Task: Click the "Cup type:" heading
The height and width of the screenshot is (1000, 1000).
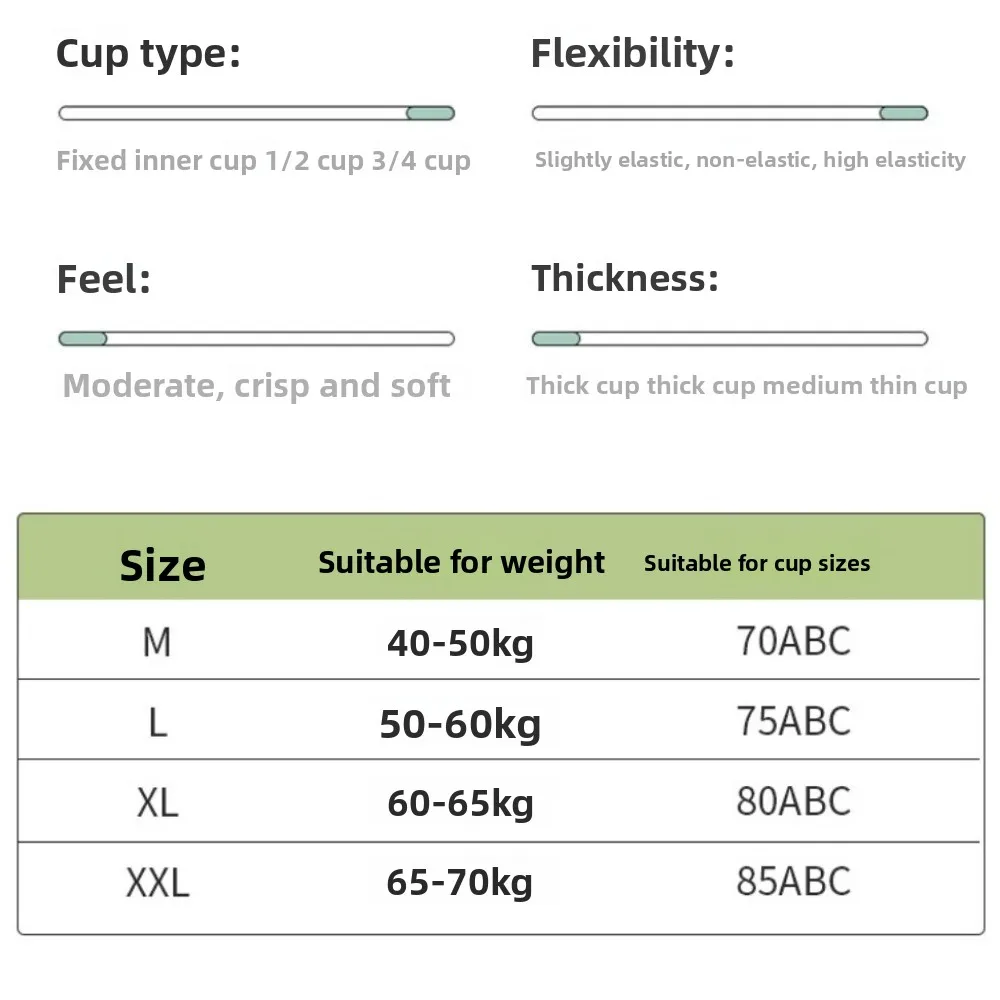Action: tap(149, 54)
